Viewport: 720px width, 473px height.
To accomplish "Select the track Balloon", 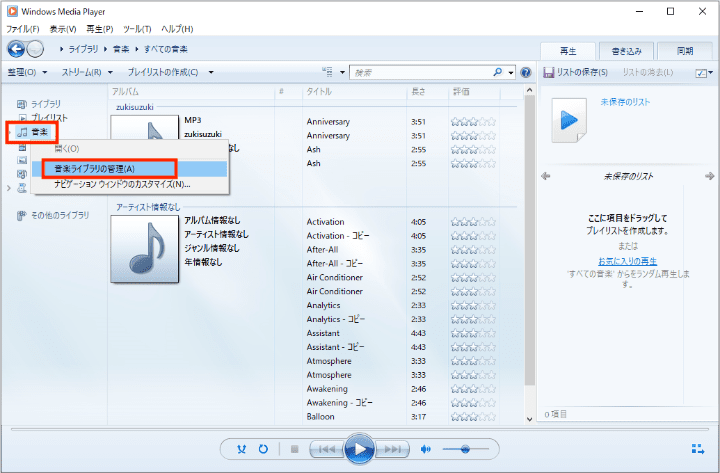I will 321,417.
